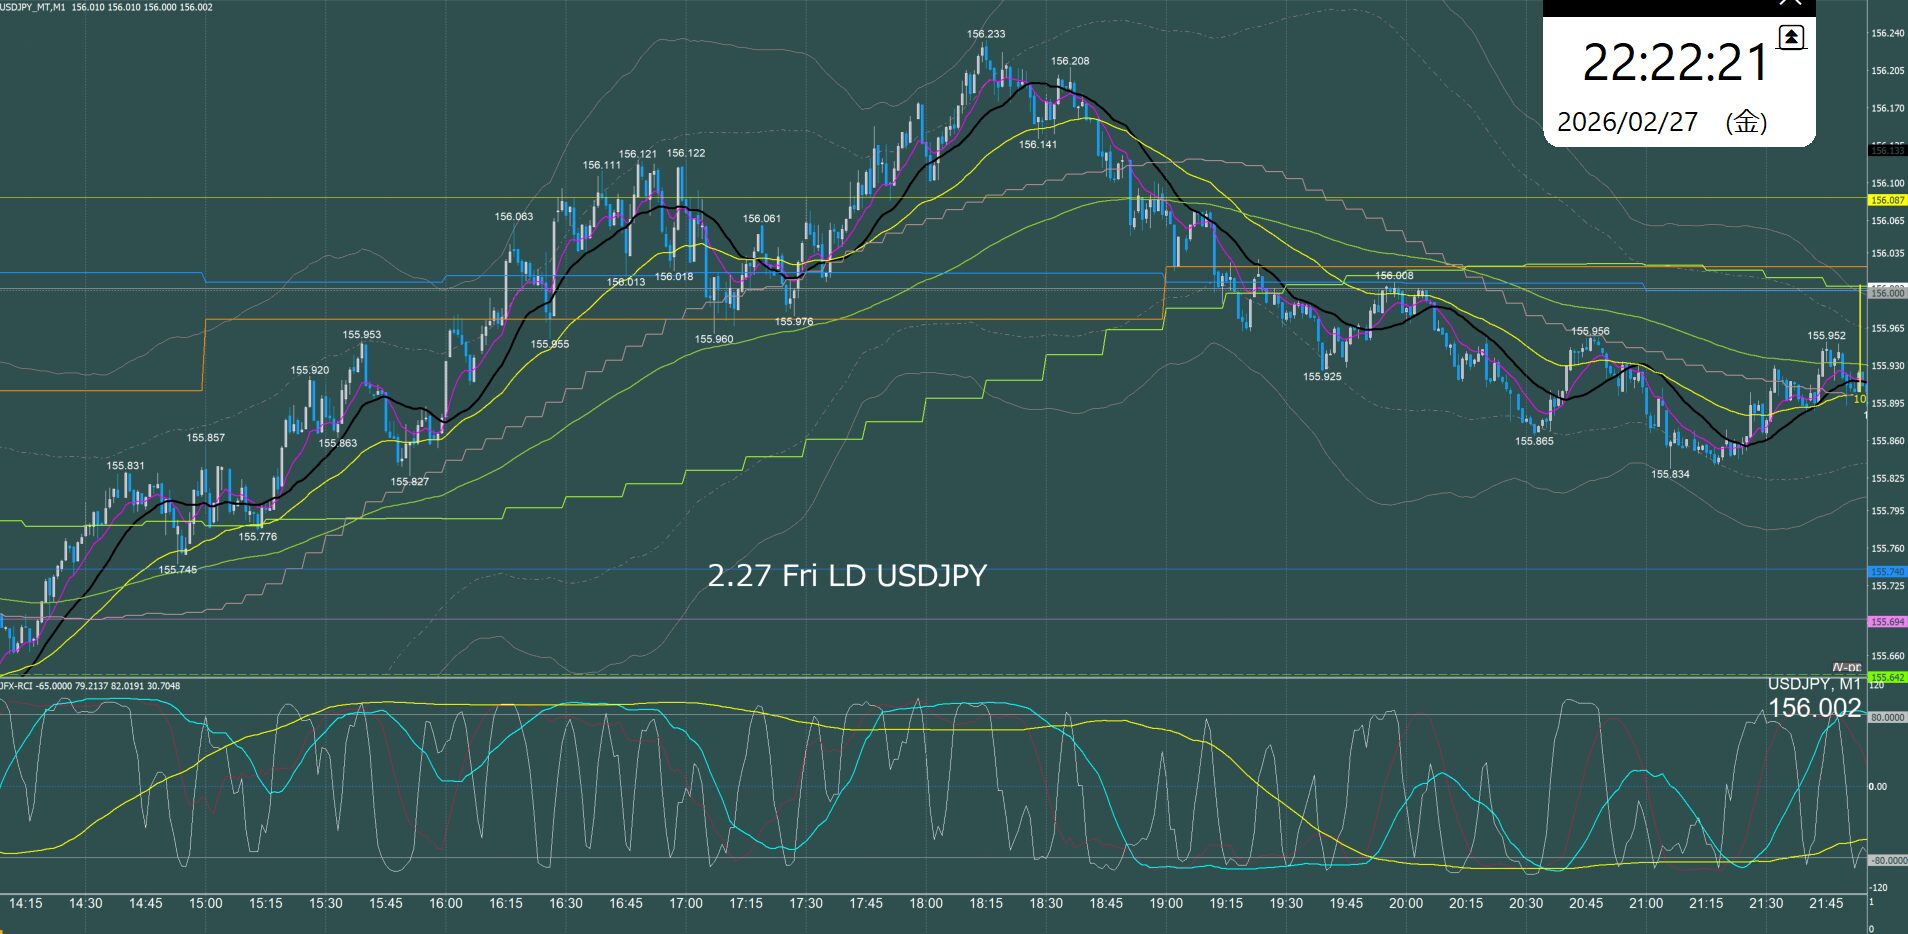Click the 2026/02/27 date in the clock widget

click(x=1627, y=122)
